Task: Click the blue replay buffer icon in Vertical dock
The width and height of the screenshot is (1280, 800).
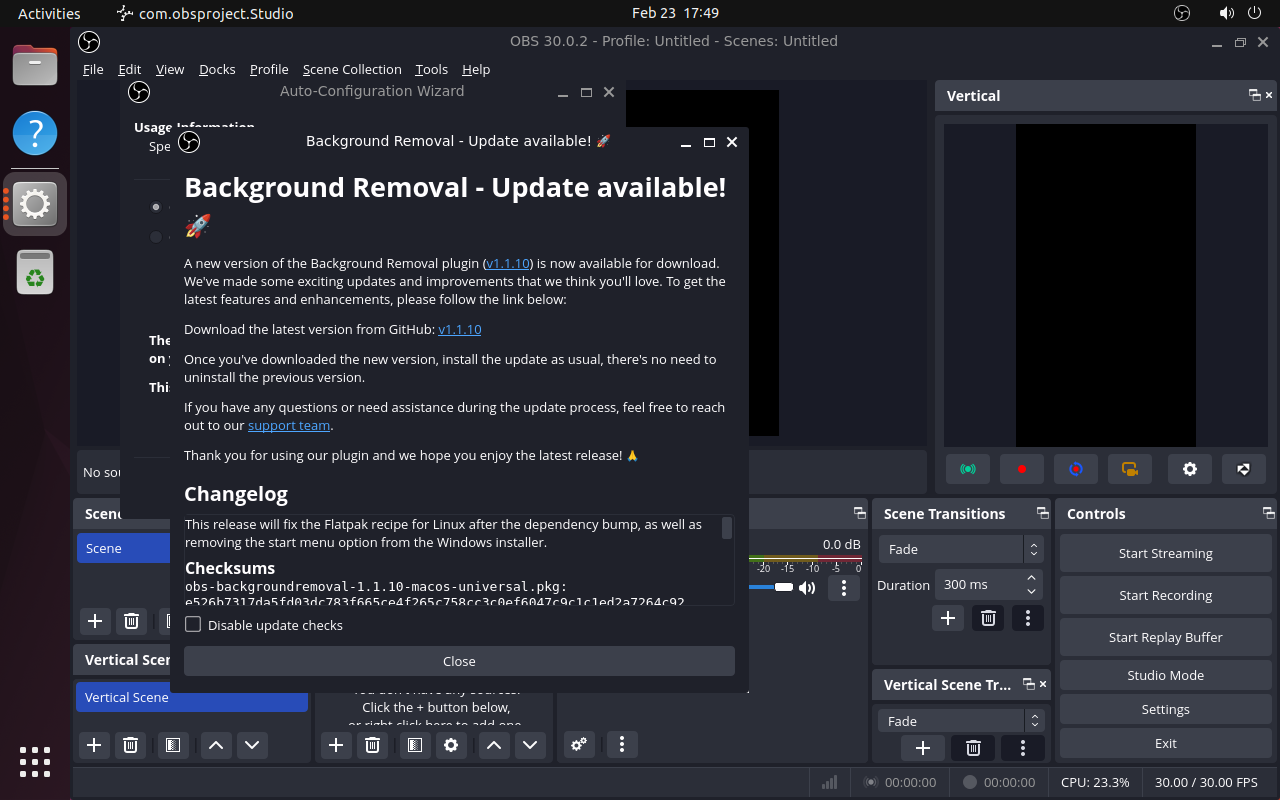Action: pos(1076,468)
